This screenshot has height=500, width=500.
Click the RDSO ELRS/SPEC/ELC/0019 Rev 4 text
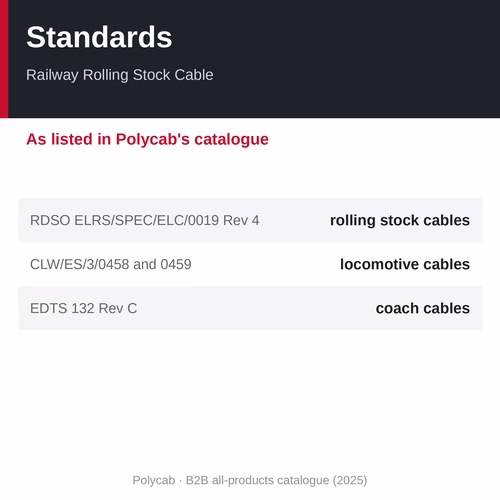(144, 220)
